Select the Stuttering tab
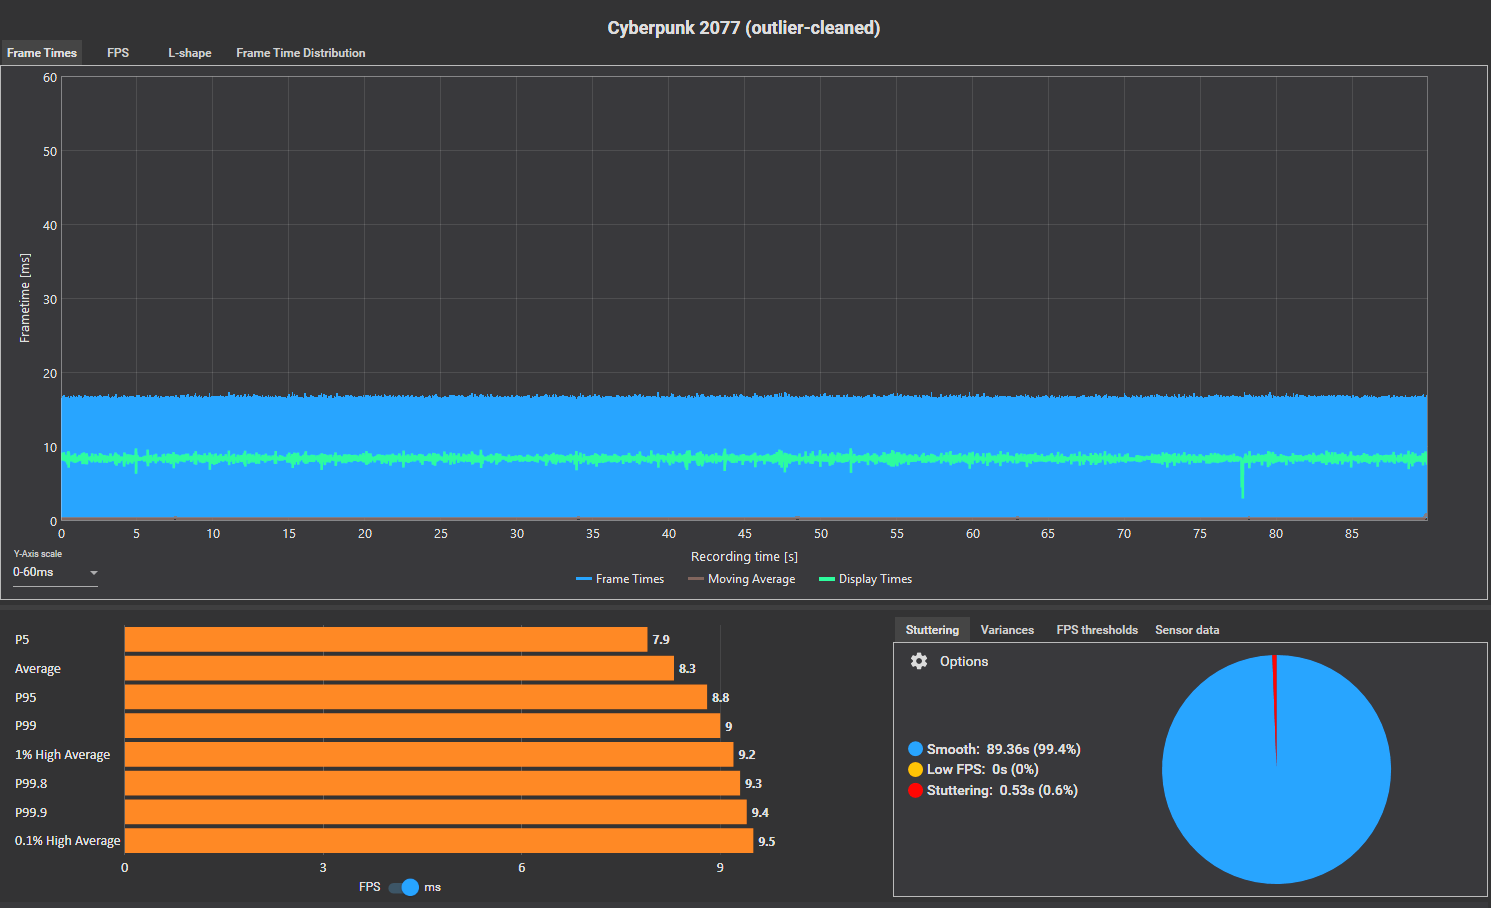This screenshot has height=908, width=1491. click(x=932, y=630)
